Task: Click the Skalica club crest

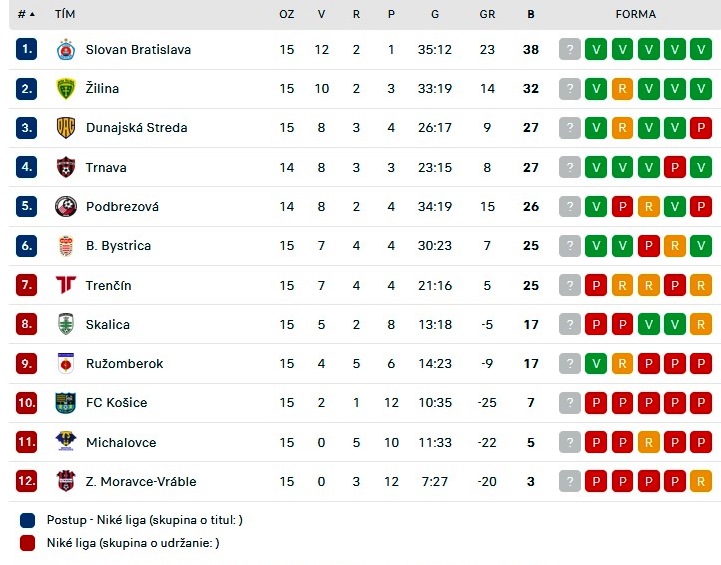Action: [x=66, y=324]
